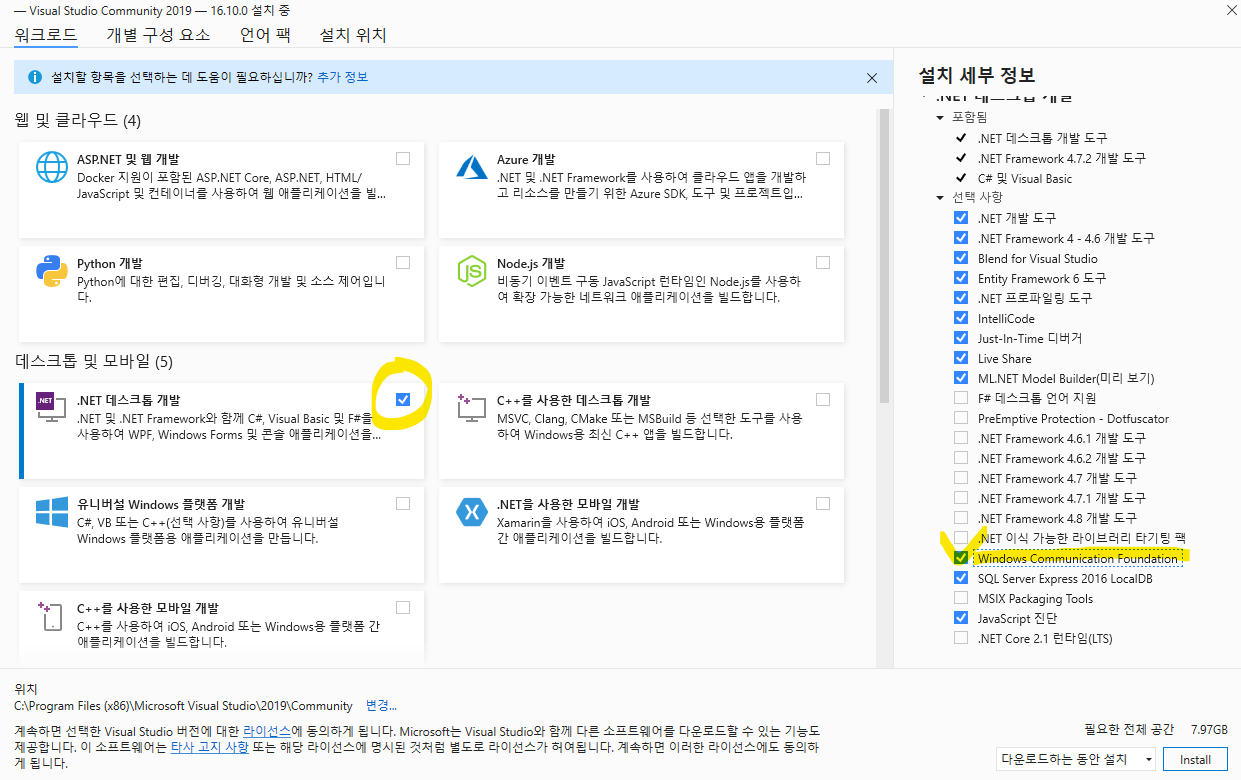Uncheck Entity Framework 6 도구 option
1241x780 pixels.
(961, 278)
